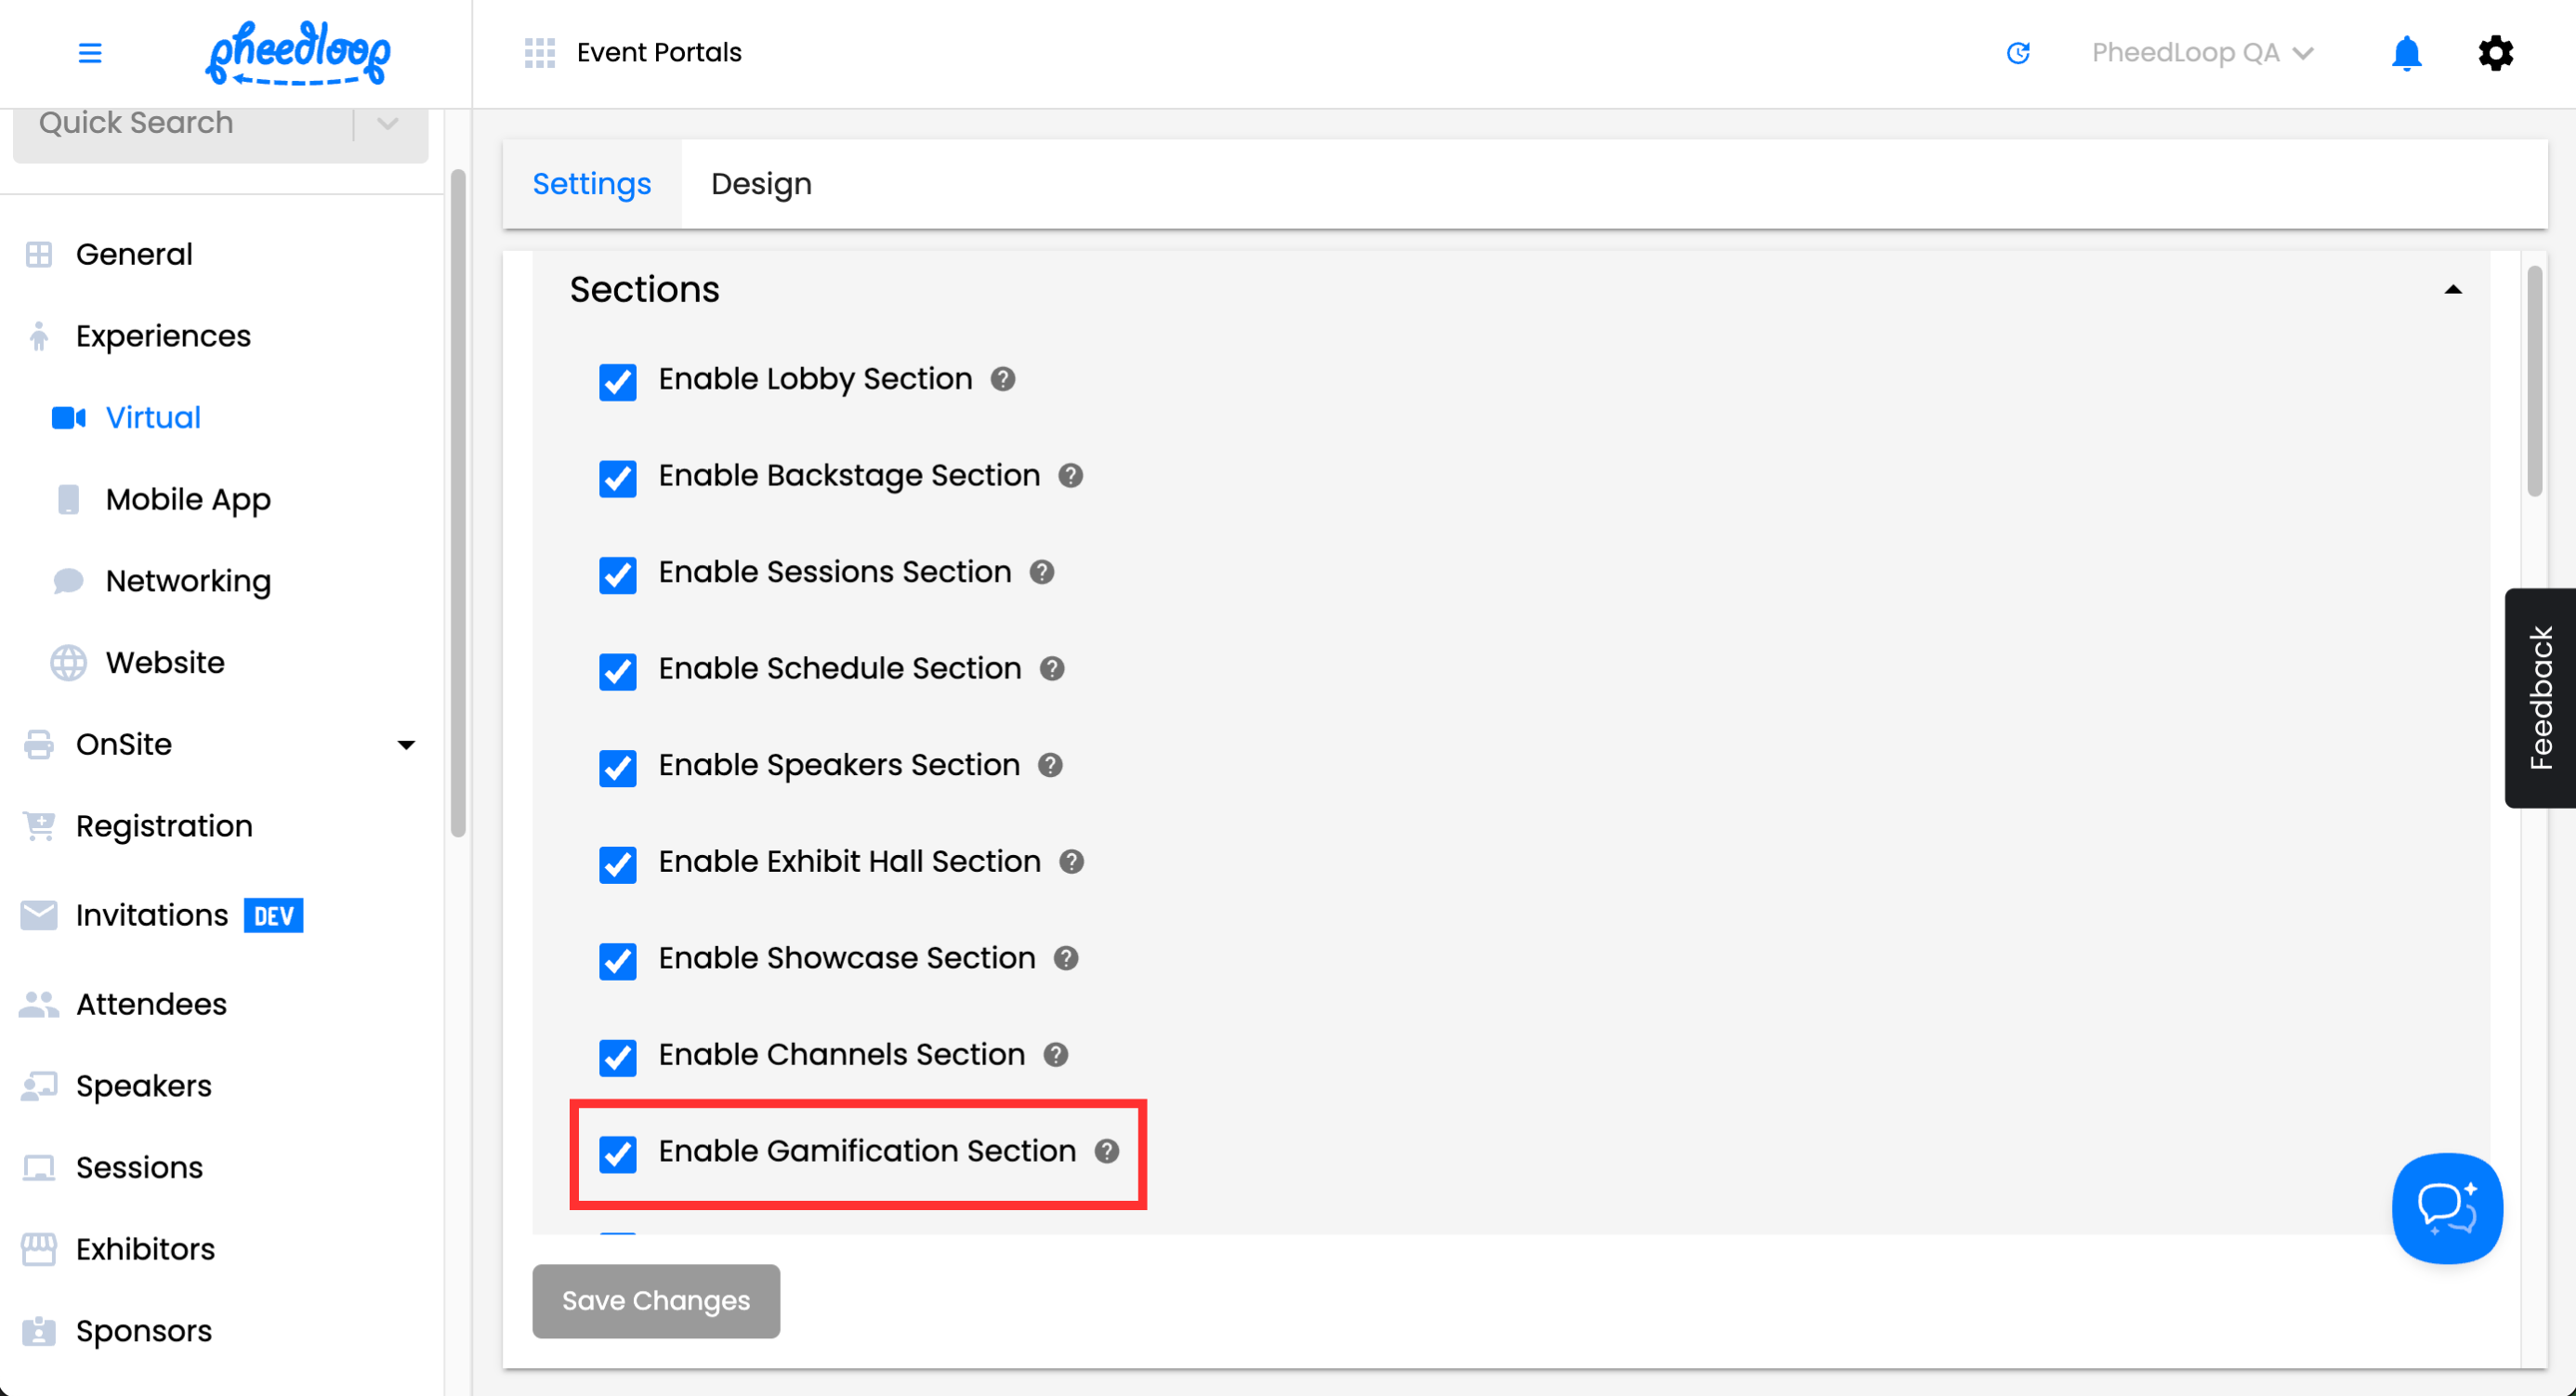Click the Save Changes button
This screenshot has width=2576, height=1396.
pyautogui.click(x=656, y=1300)
